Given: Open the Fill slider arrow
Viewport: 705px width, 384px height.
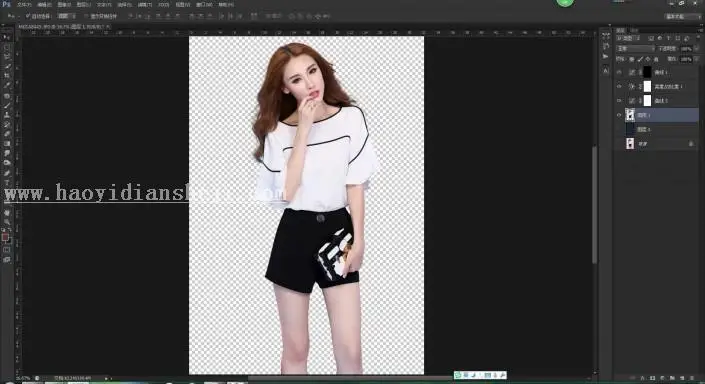Looking at the screenshot, I should [697, 59].
